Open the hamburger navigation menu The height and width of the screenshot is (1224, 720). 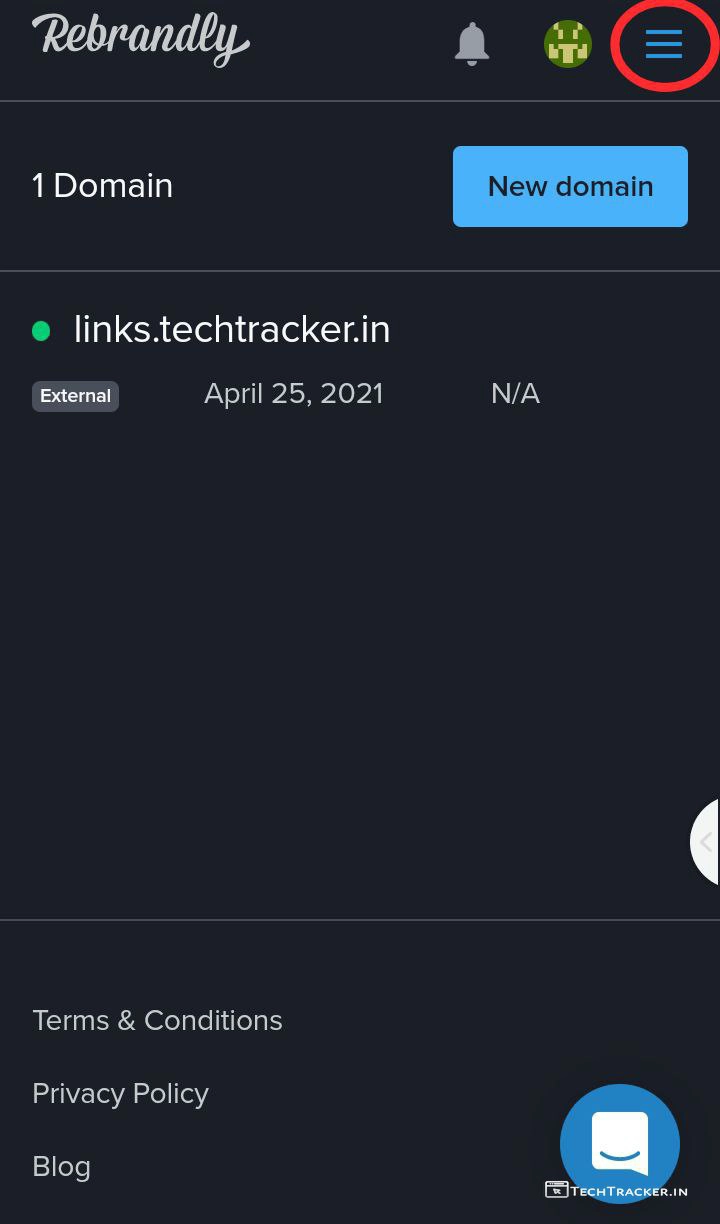(663, 44)
